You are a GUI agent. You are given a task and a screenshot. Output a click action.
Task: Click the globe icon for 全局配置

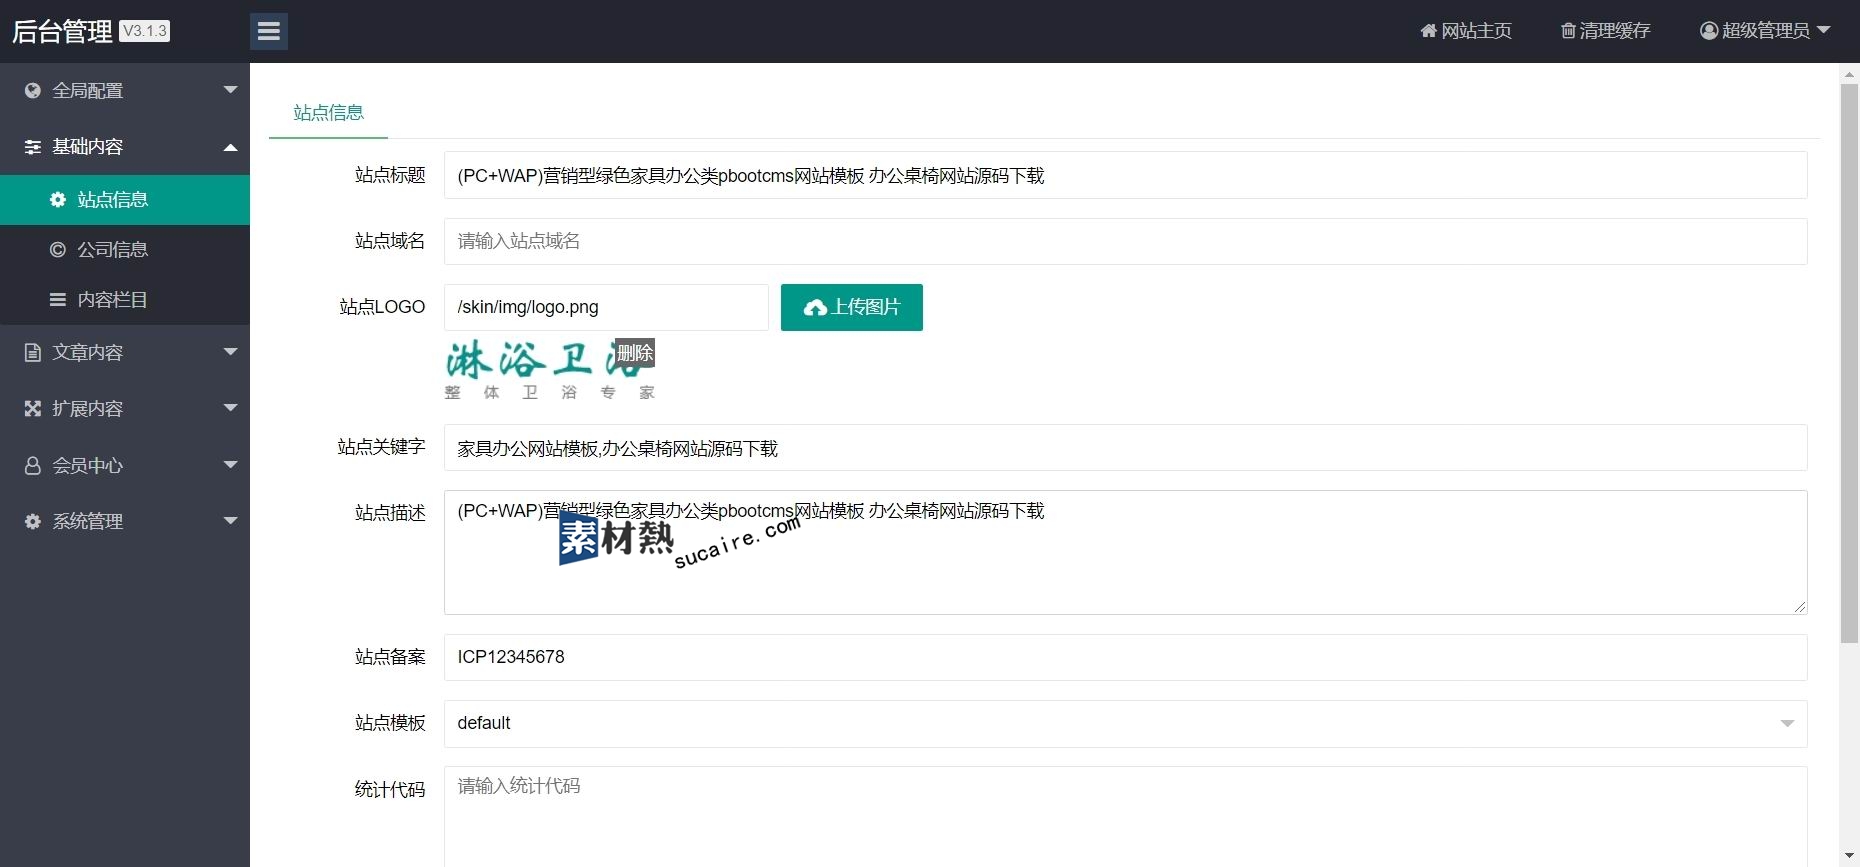pyautogui.click(x=33, y=91)
